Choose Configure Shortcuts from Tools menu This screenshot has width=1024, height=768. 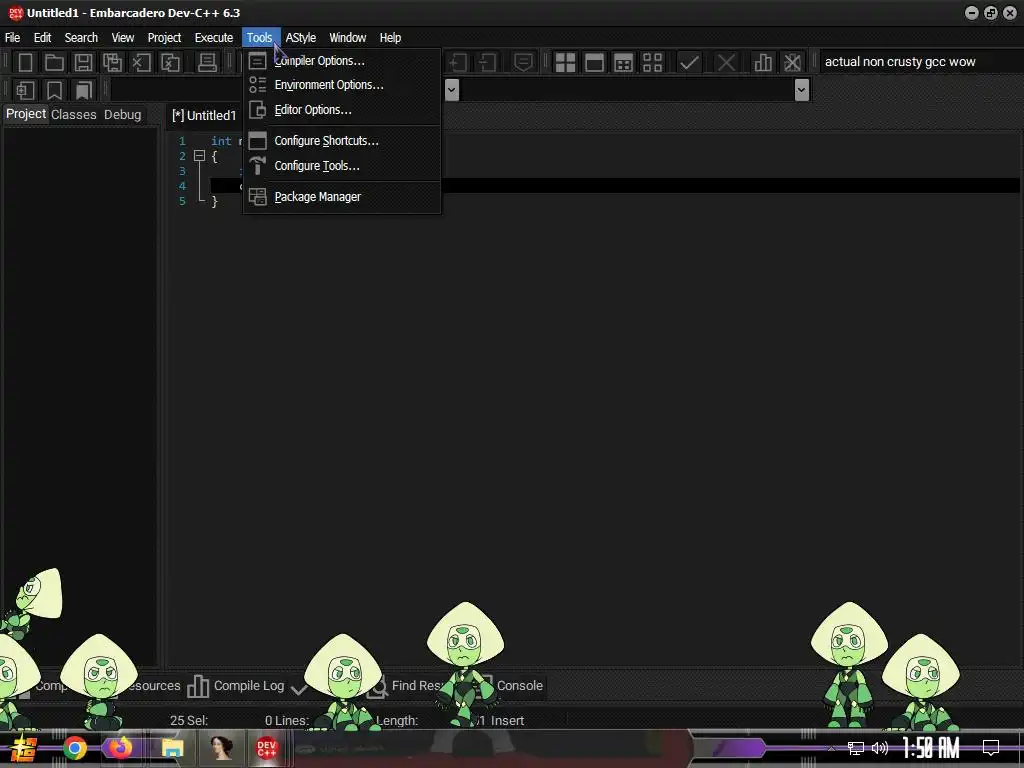[x=342, y=140]
